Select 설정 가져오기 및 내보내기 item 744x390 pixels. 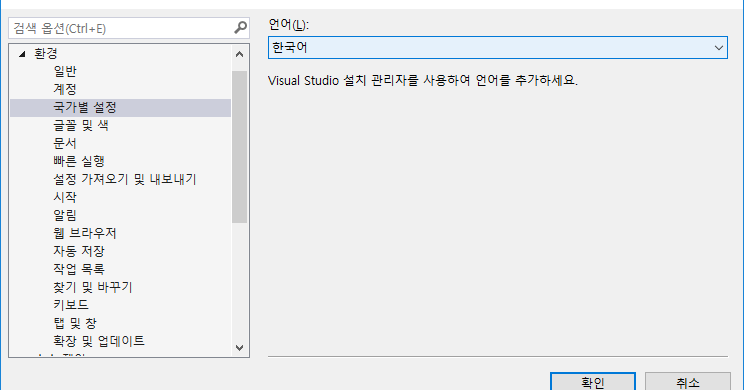(x=125, y=179)
